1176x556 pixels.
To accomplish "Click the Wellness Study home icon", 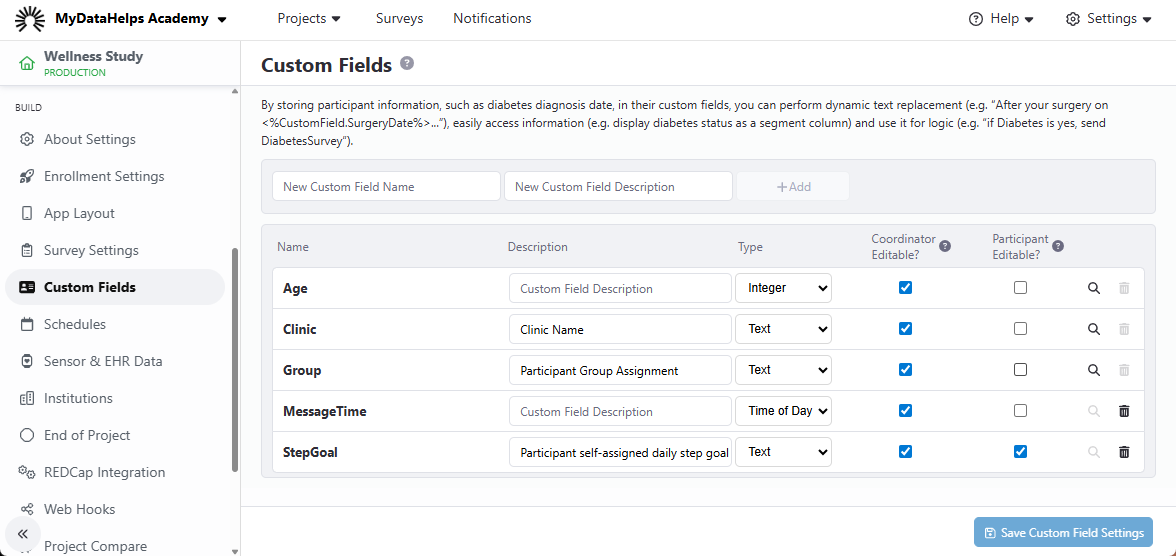I will pos(27,64).
